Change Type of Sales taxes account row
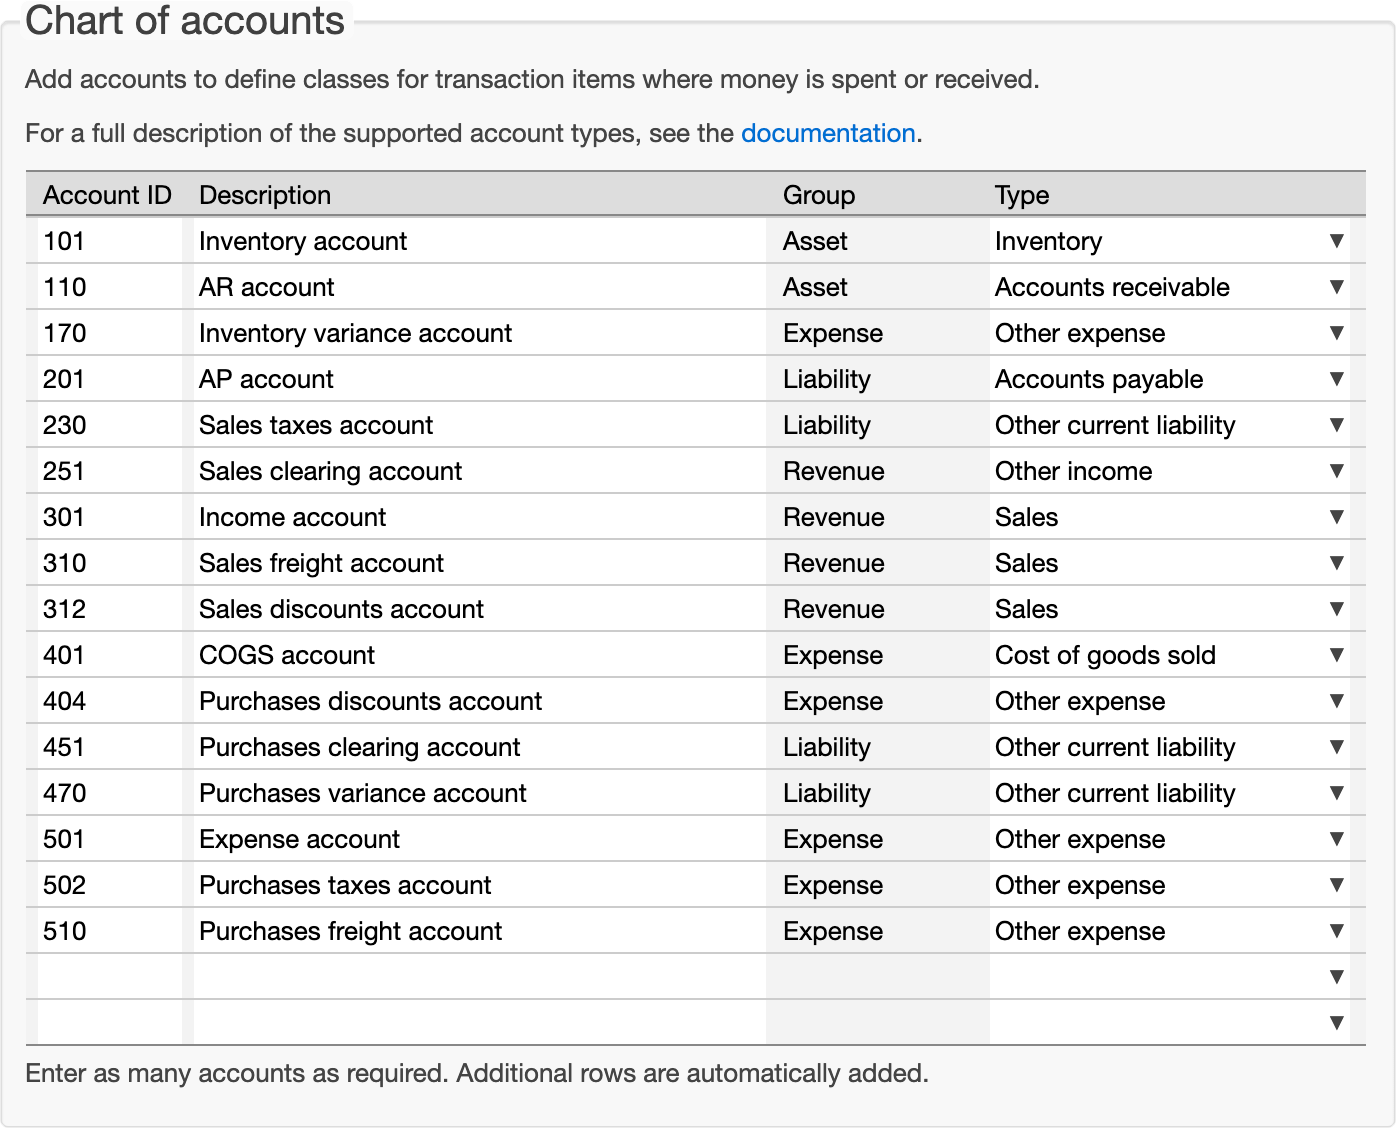This screenshot has height=1128, width=1396. click(1168, 425)
